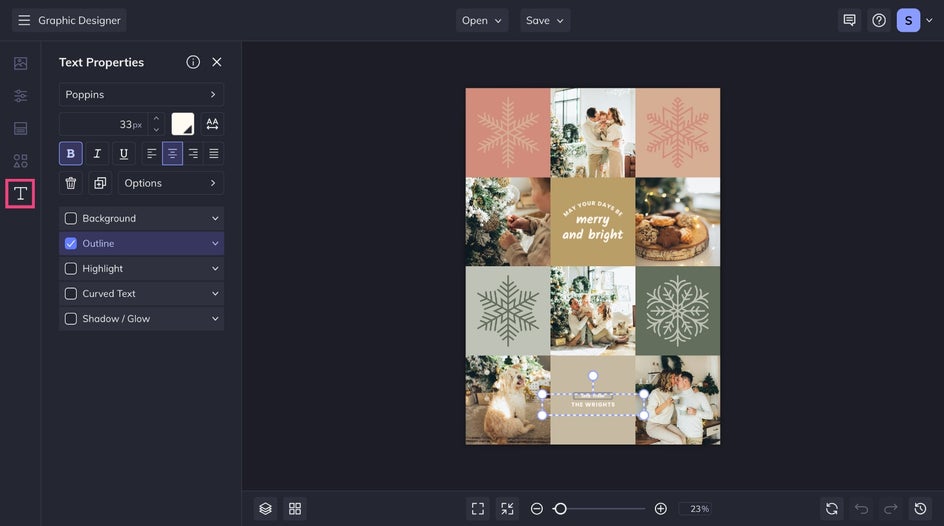Increase font size with up arrow
Screen dimensions: 944x526
point(157,119)
